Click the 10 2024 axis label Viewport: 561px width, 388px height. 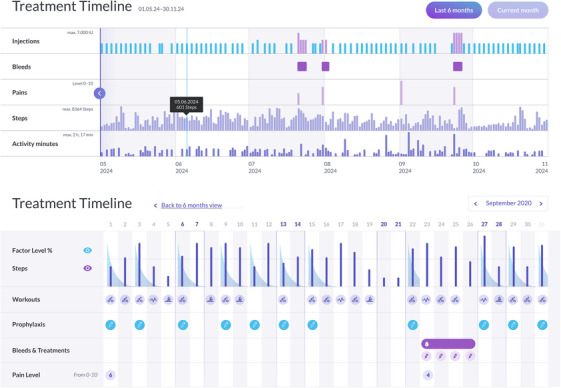pos(479,168)
